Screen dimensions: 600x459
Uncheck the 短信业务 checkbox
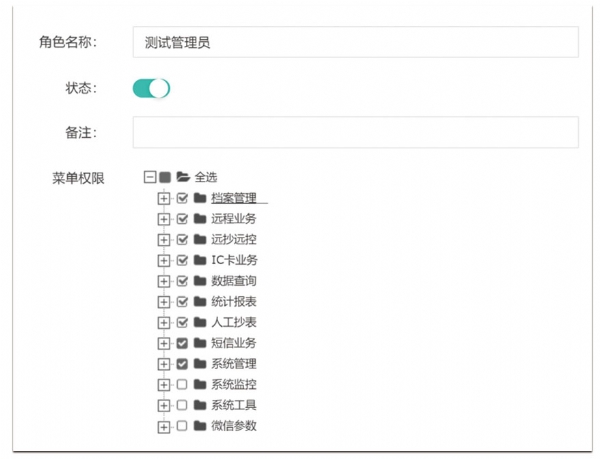182,343
